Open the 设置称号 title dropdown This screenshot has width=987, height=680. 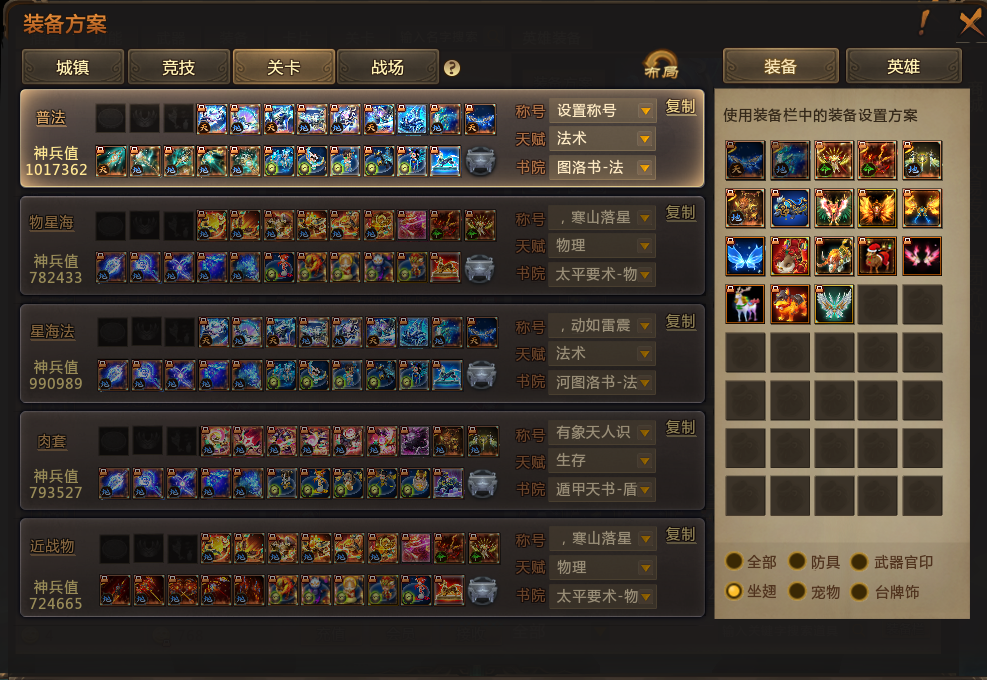coord(602,111)
